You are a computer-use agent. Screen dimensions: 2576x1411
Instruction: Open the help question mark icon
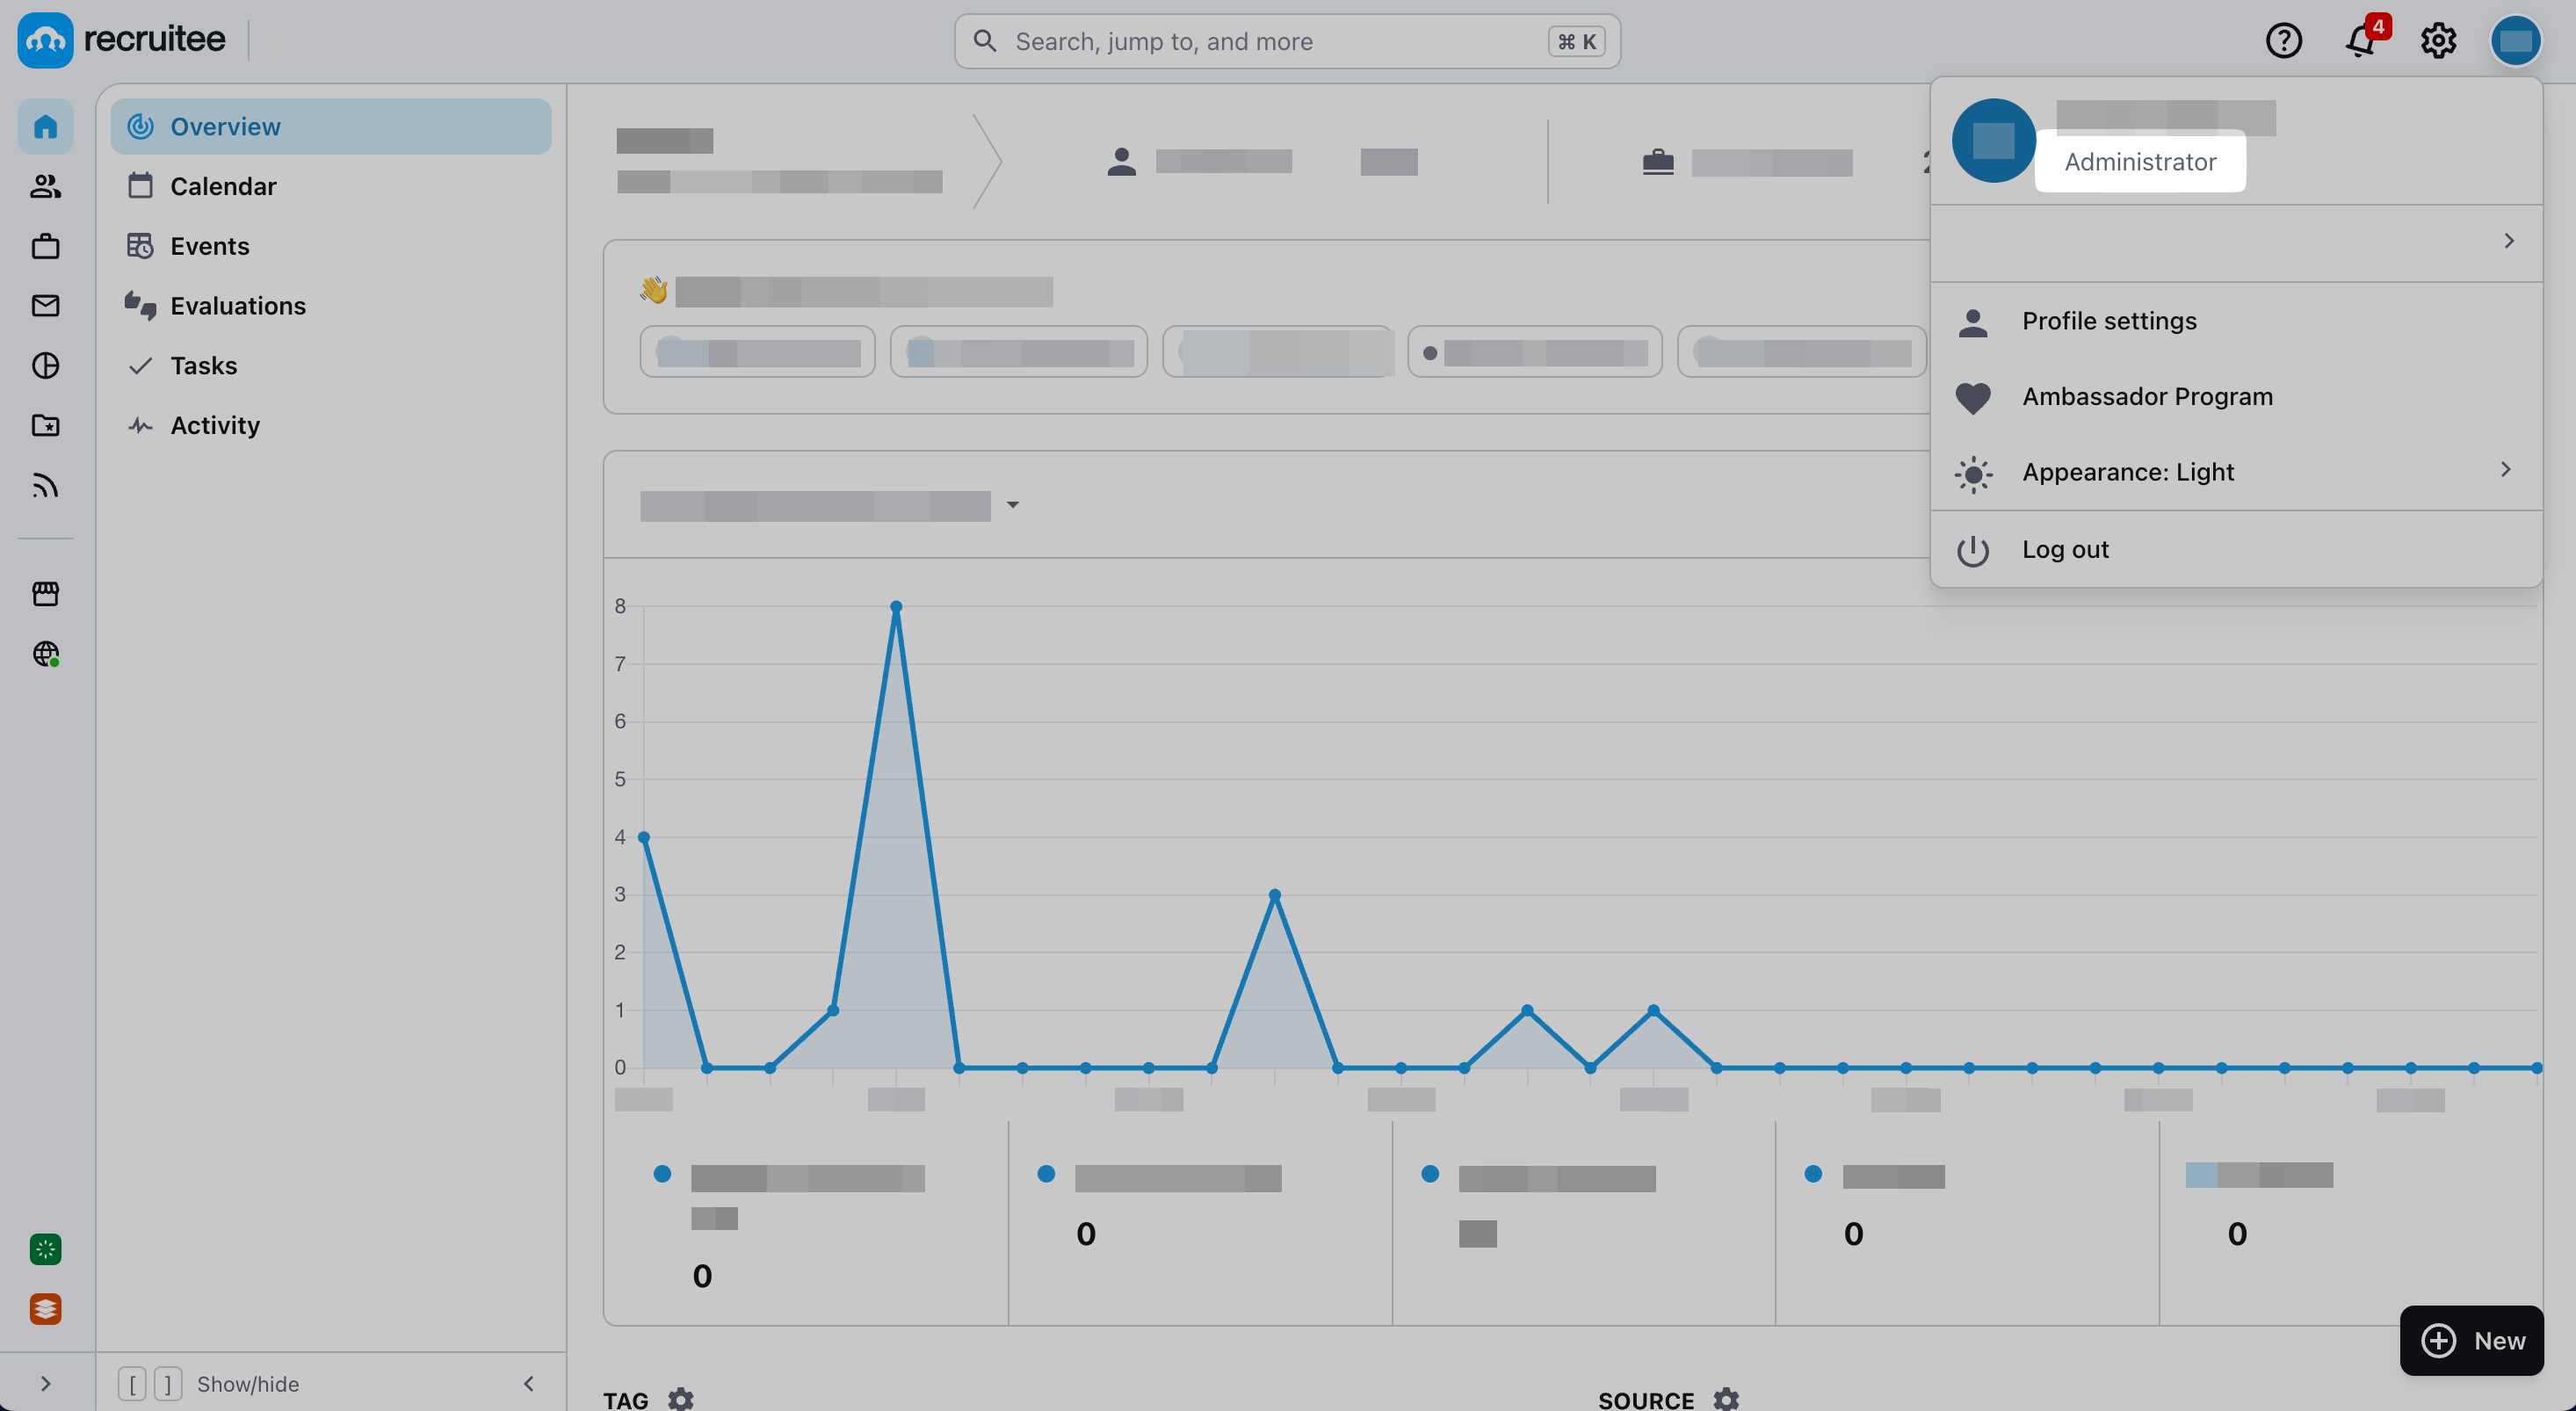click(2283, 41)
